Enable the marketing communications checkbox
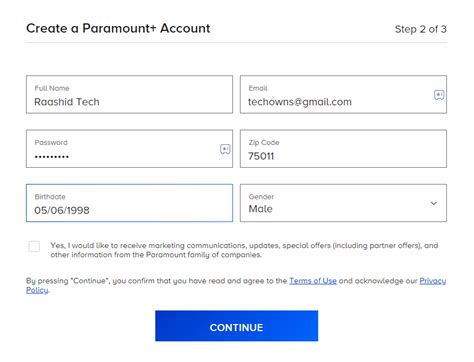 click(34, 246)
